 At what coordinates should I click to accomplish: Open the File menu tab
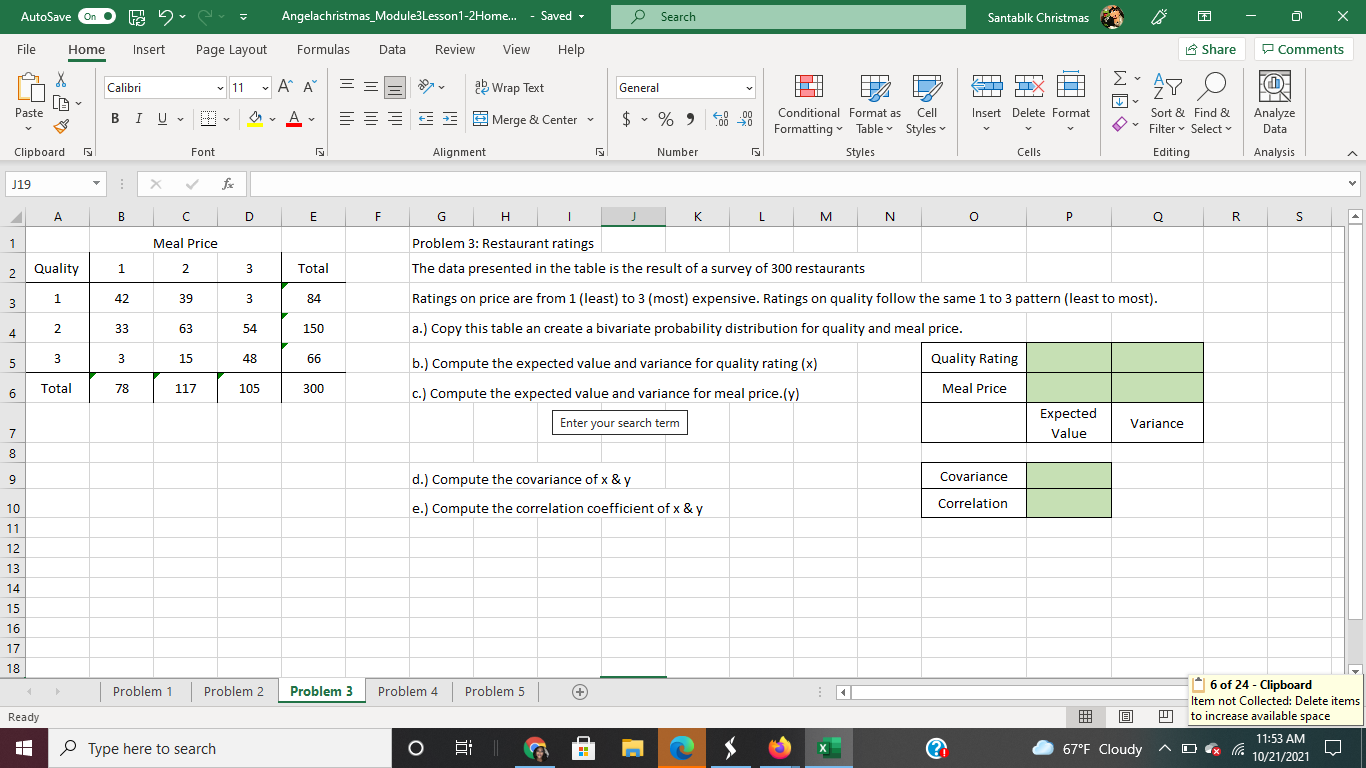26,49
